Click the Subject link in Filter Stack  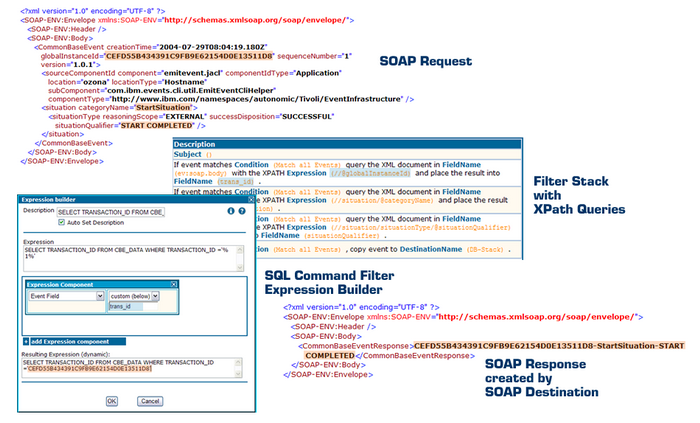188,154
